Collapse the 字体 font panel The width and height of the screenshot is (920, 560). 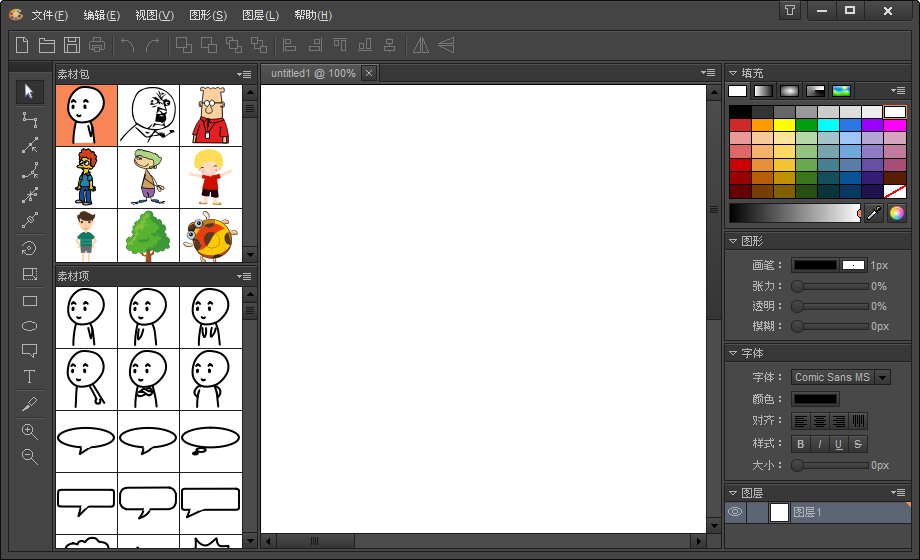coord(733,353)
